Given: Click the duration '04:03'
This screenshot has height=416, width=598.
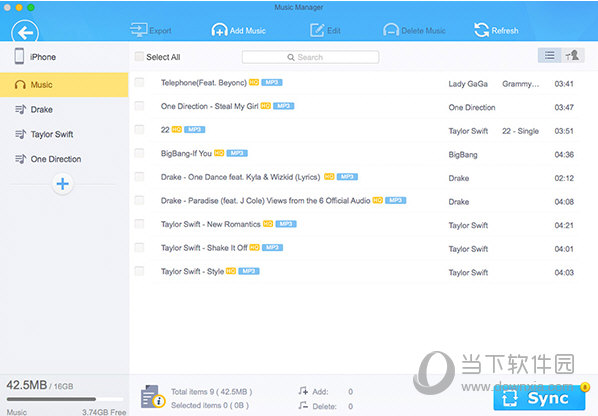Looking at the screenshot, I should 564,273.
